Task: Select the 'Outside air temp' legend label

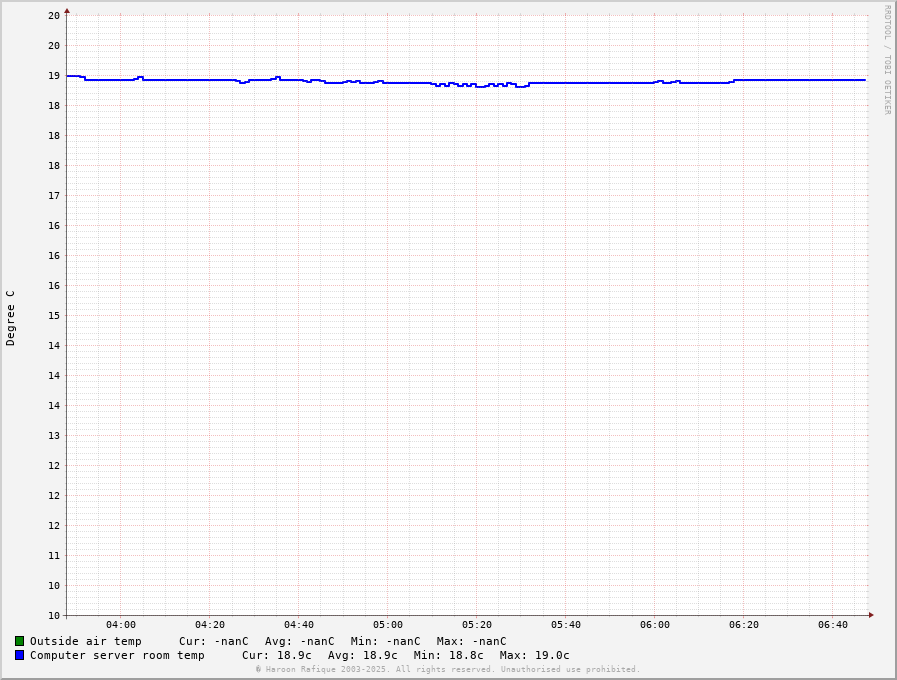Action: [85, 641]
